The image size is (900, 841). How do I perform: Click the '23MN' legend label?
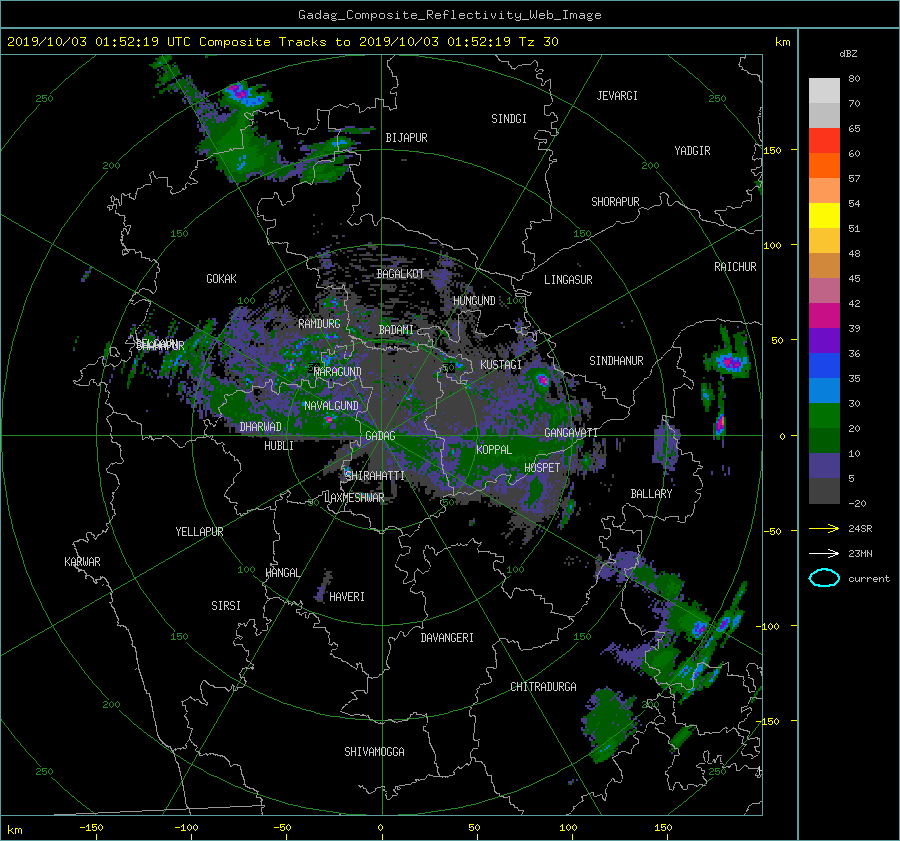pyautogui.click(x=860, y=553)
